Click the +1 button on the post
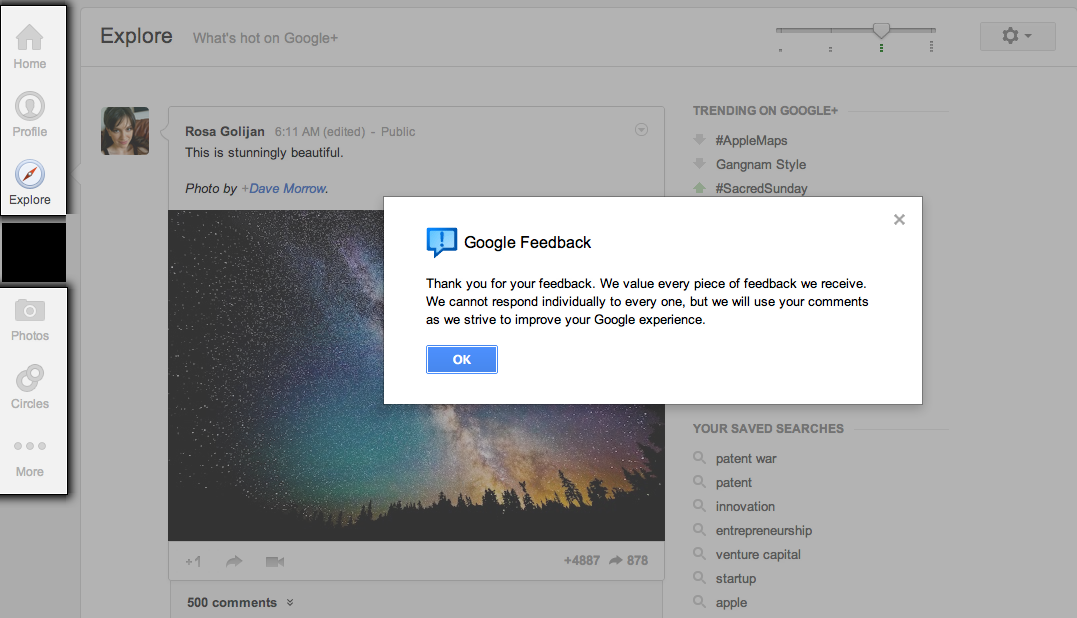The height and width of the screenshot is (618, 1077). (193, 562)
